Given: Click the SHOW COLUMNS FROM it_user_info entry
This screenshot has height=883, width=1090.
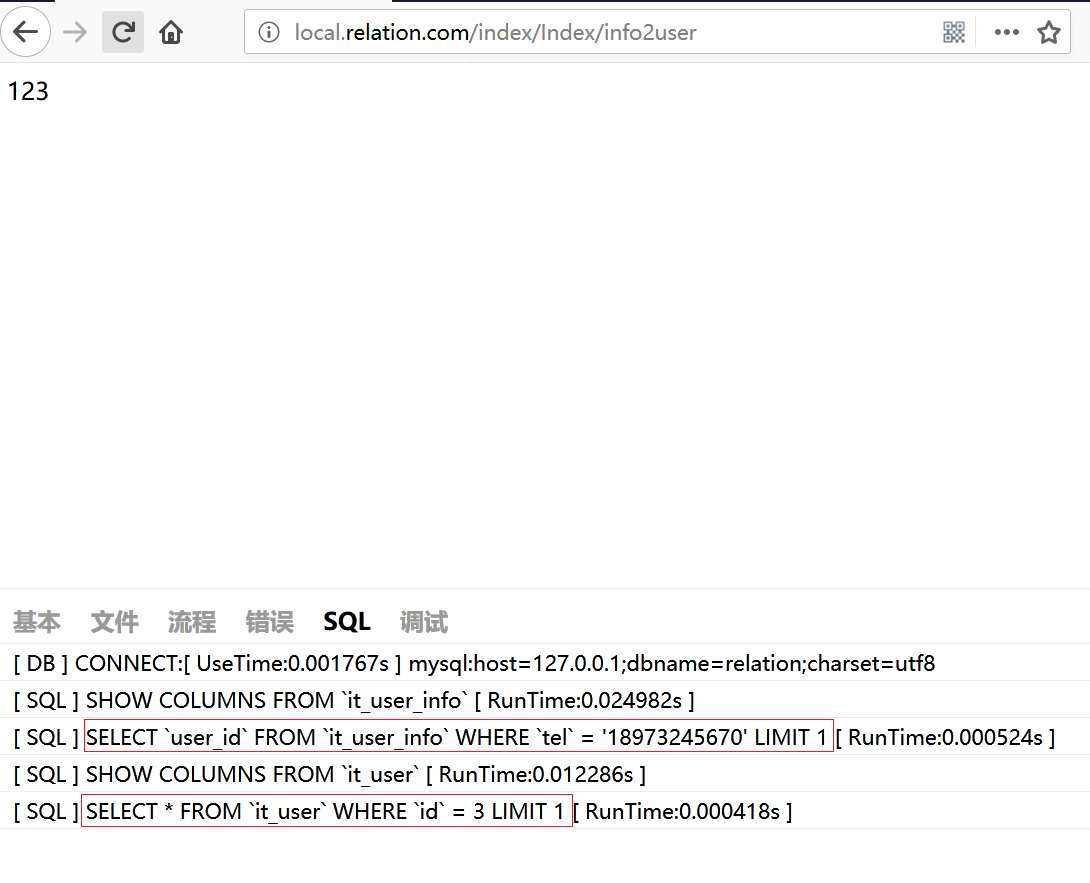Looking at the screenshot, I should click(x=353, y=700).
